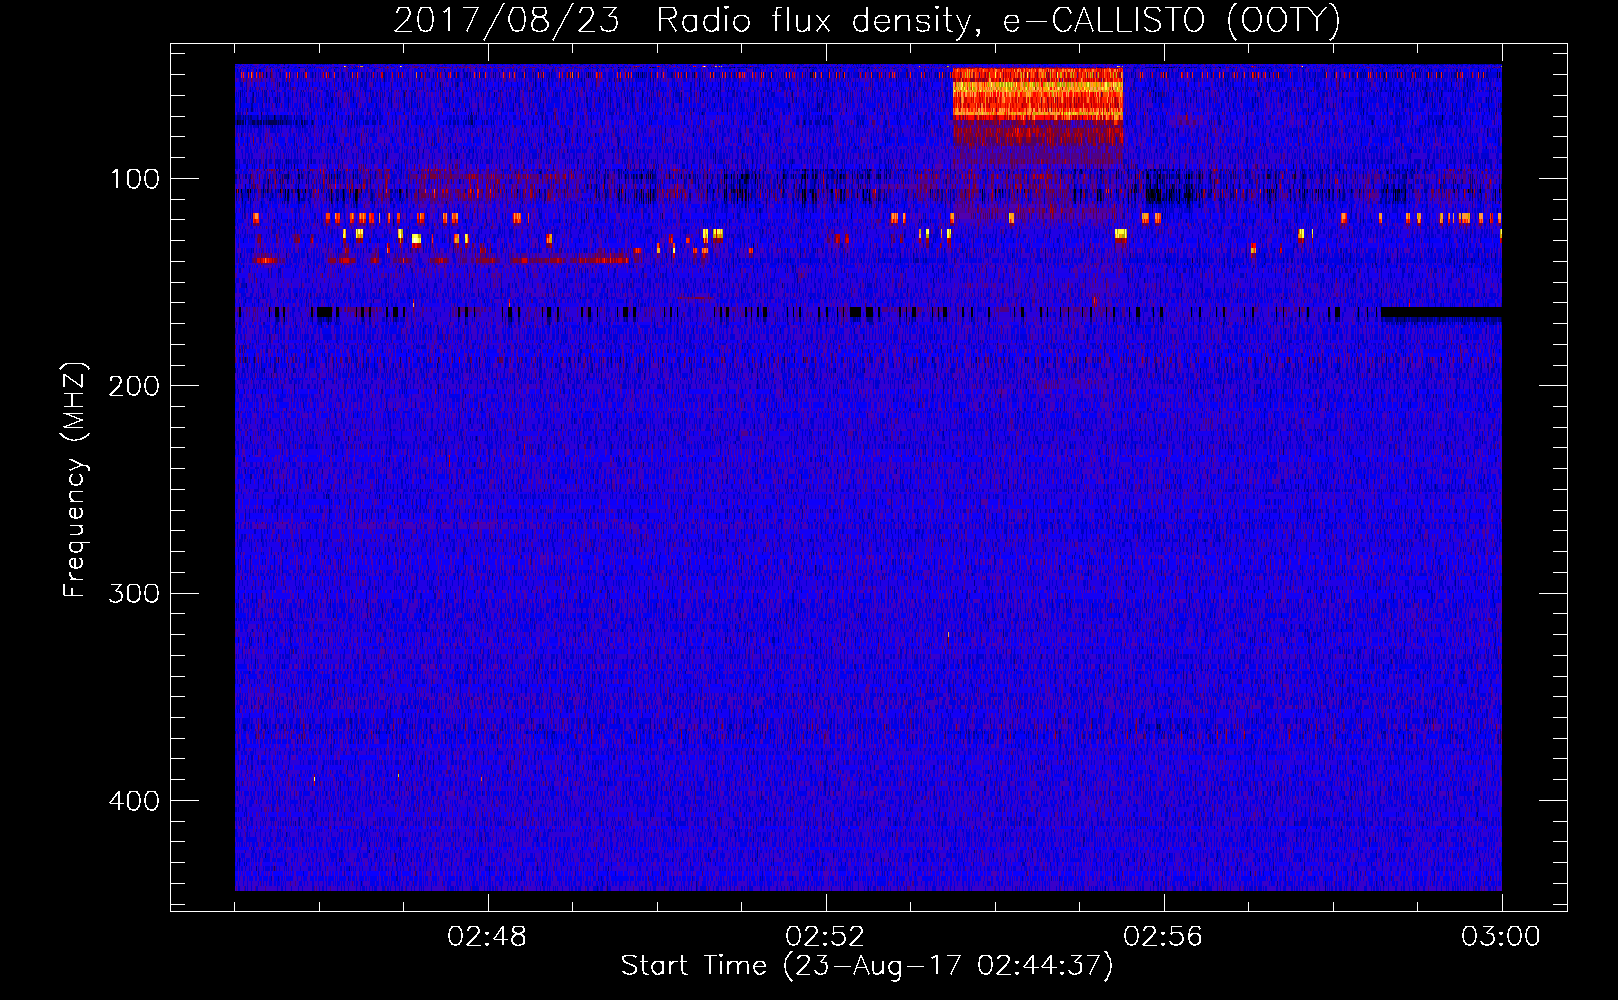Click the 02:56 time tick label

[1163, 937]
